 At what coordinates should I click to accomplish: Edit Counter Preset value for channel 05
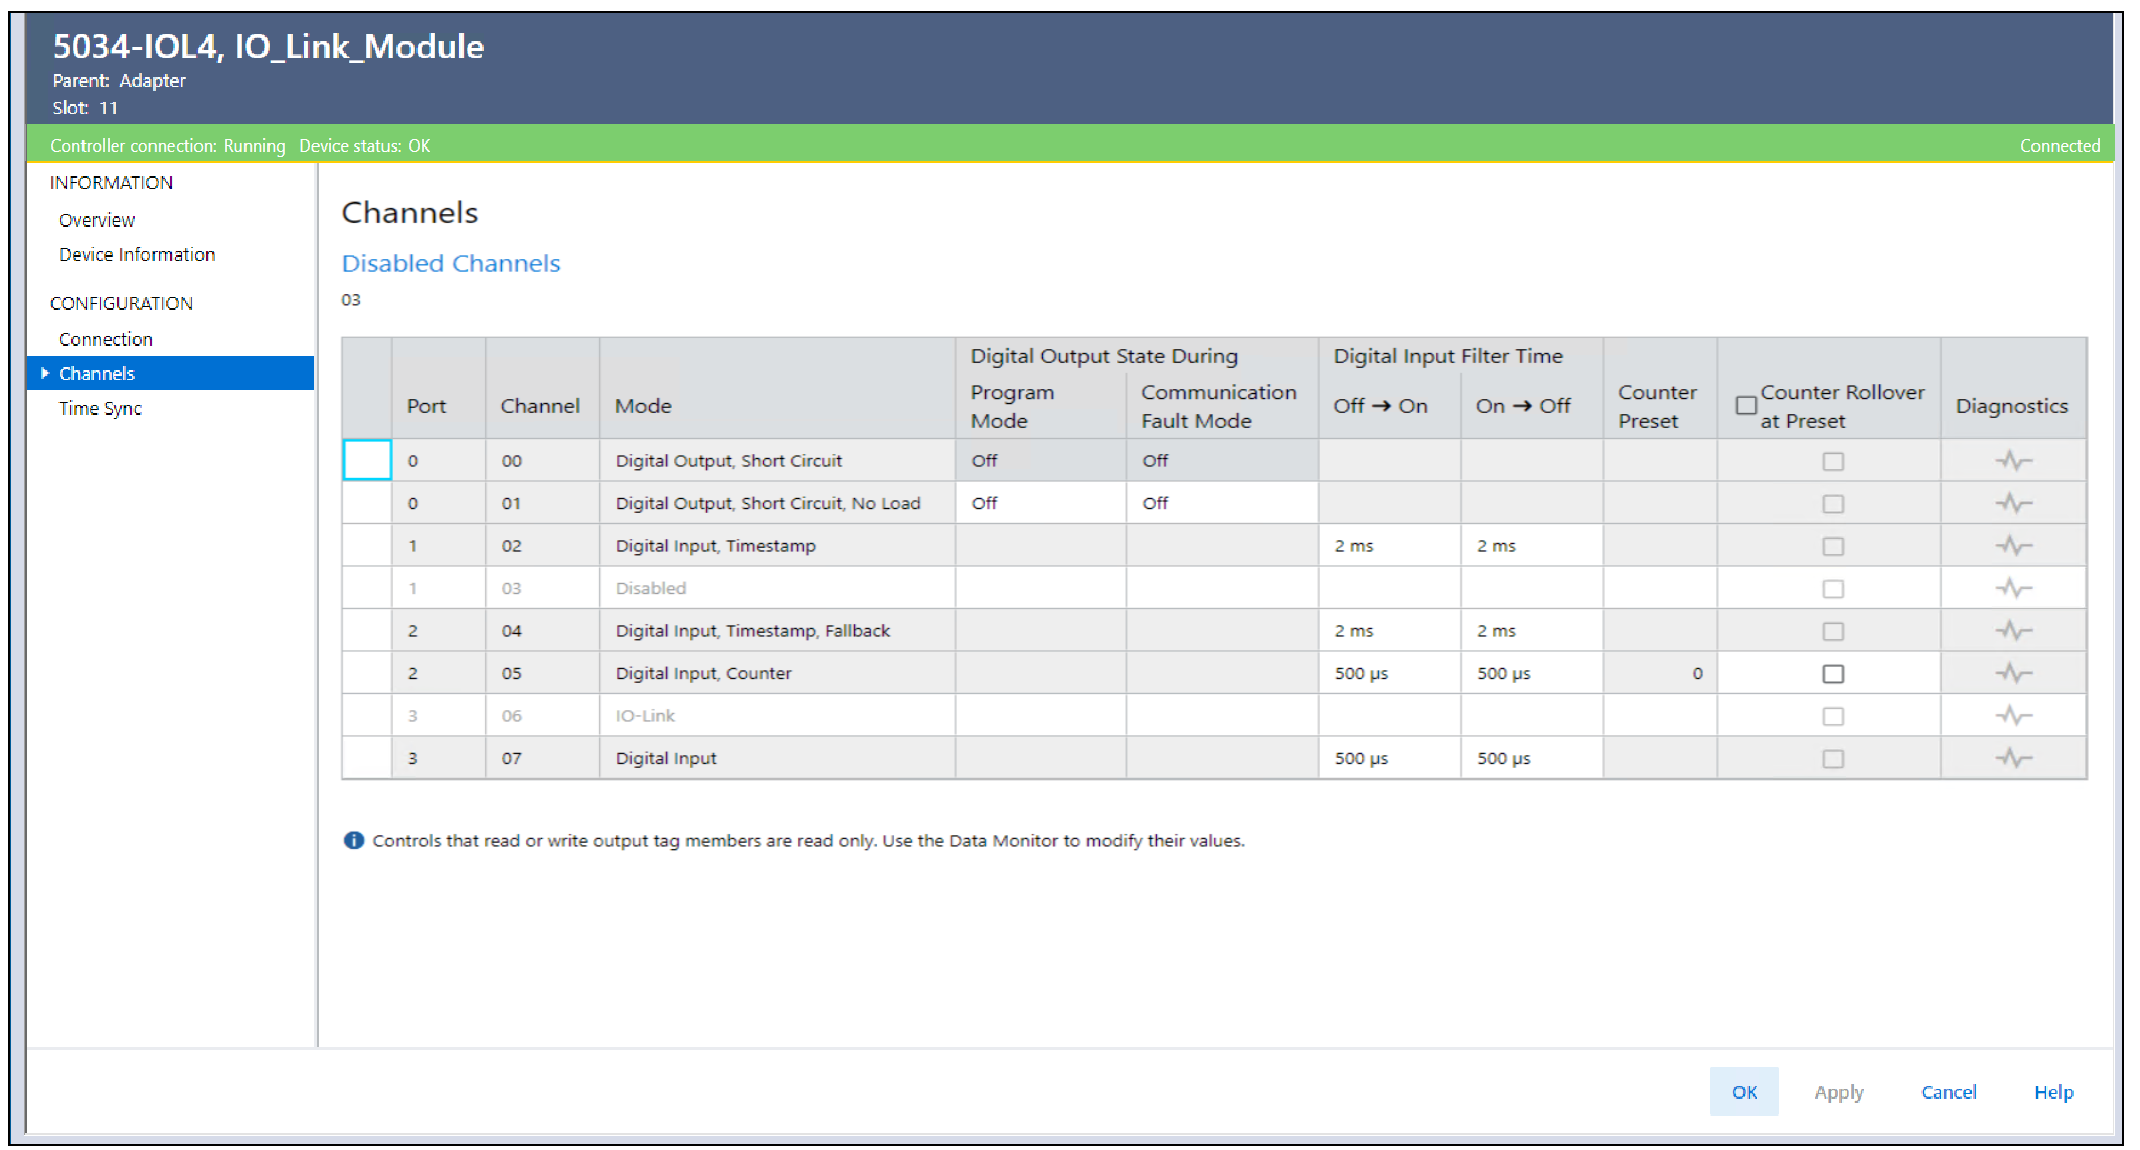pos(1660,673)
